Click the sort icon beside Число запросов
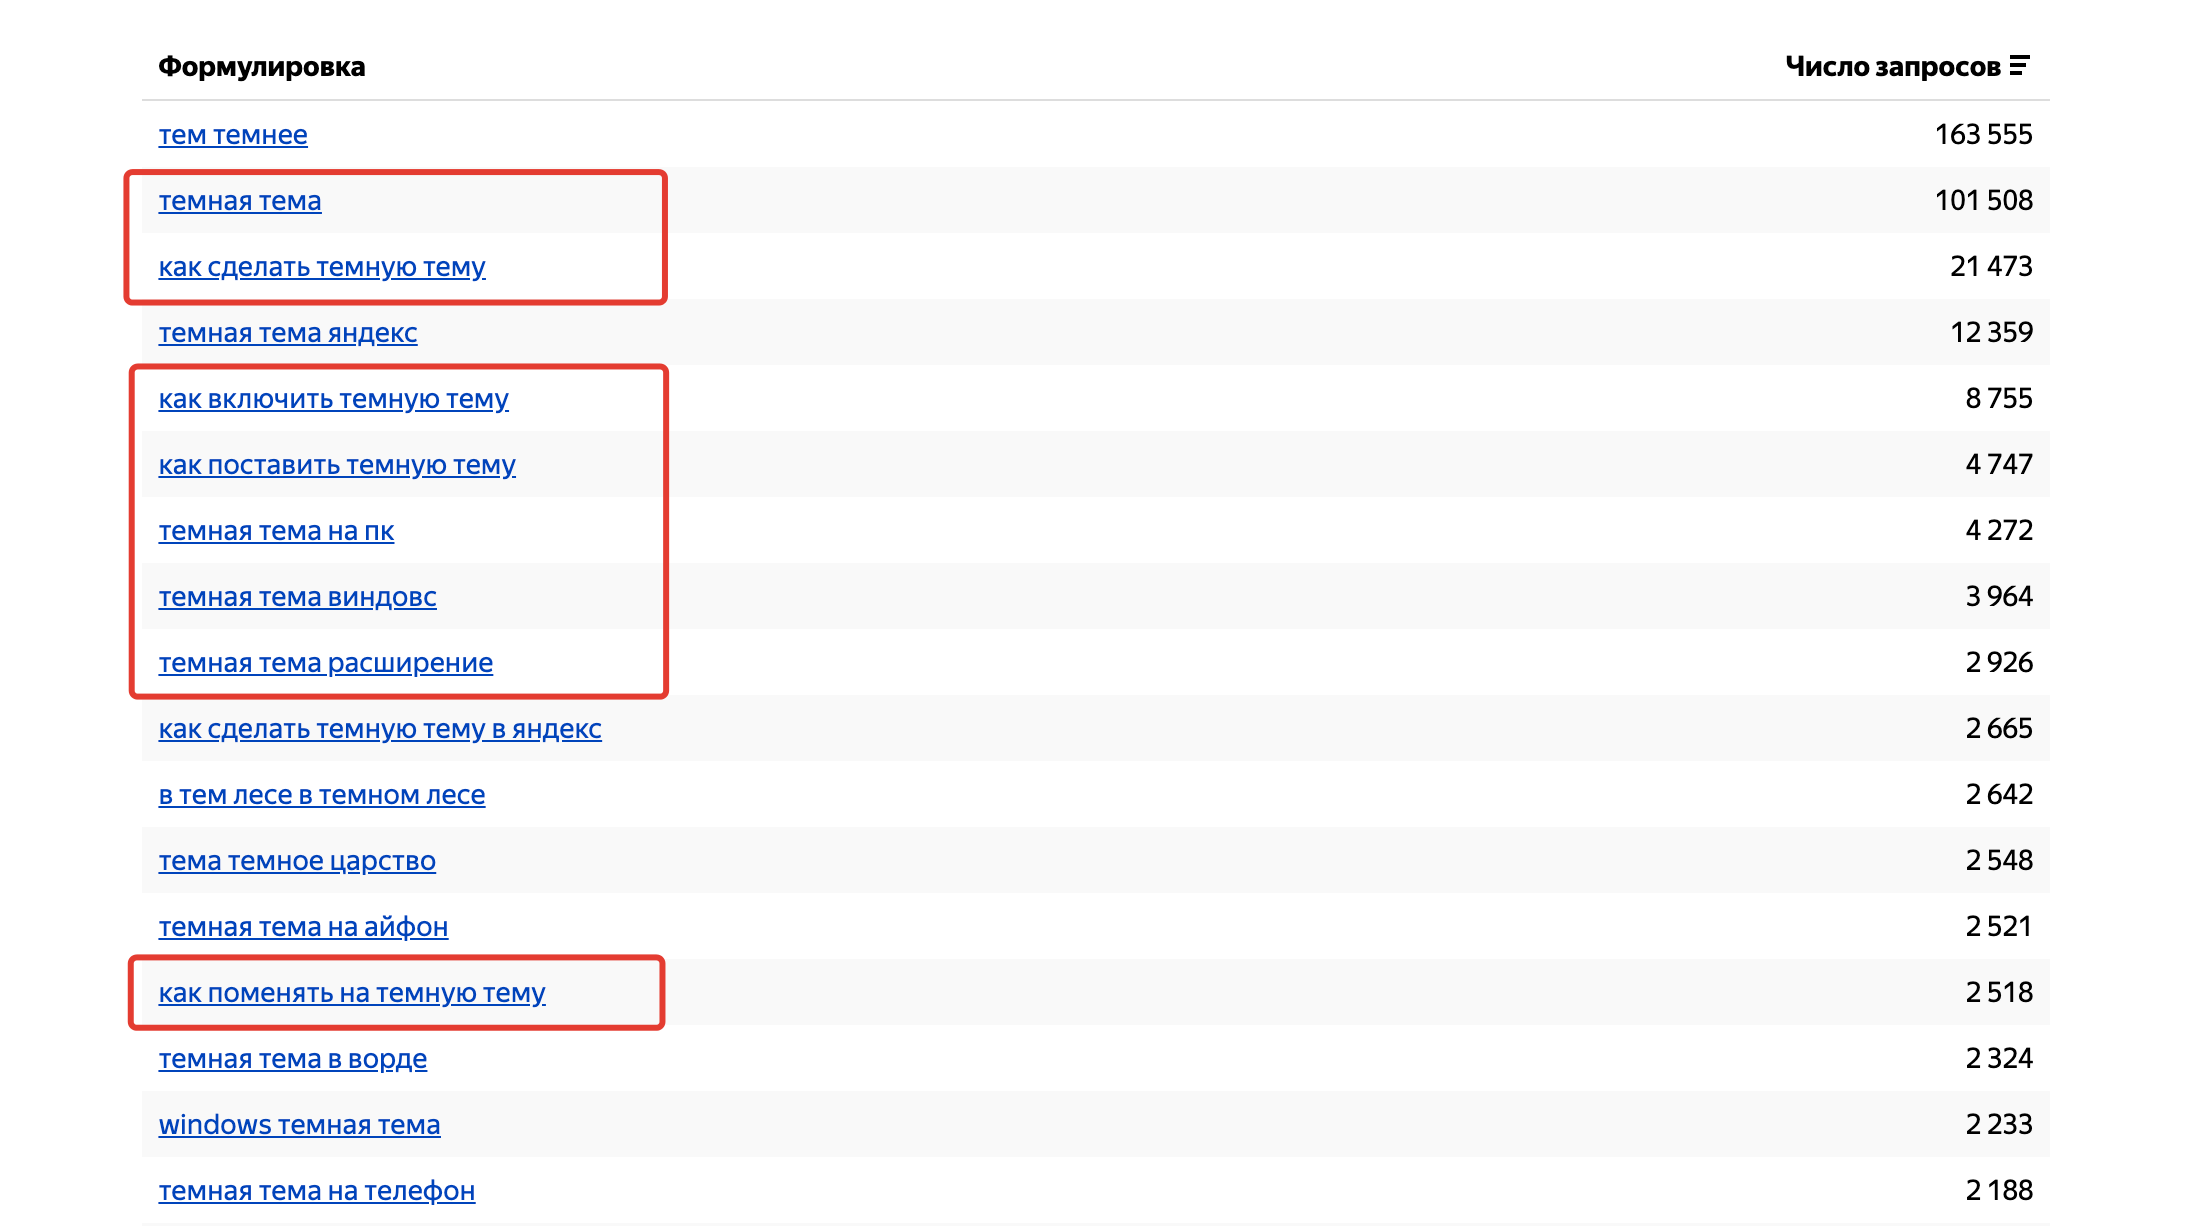 click(2019, 66)
